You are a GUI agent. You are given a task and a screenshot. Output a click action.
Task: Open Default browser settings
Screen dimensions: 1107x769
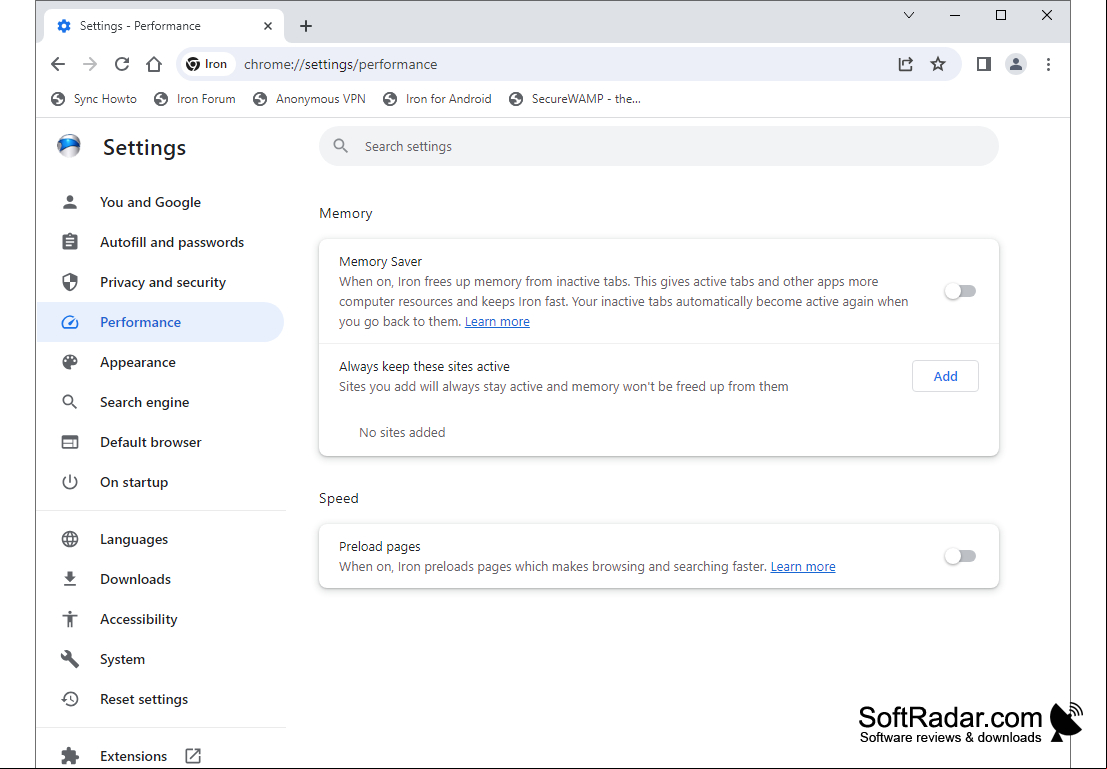point(161,442)
